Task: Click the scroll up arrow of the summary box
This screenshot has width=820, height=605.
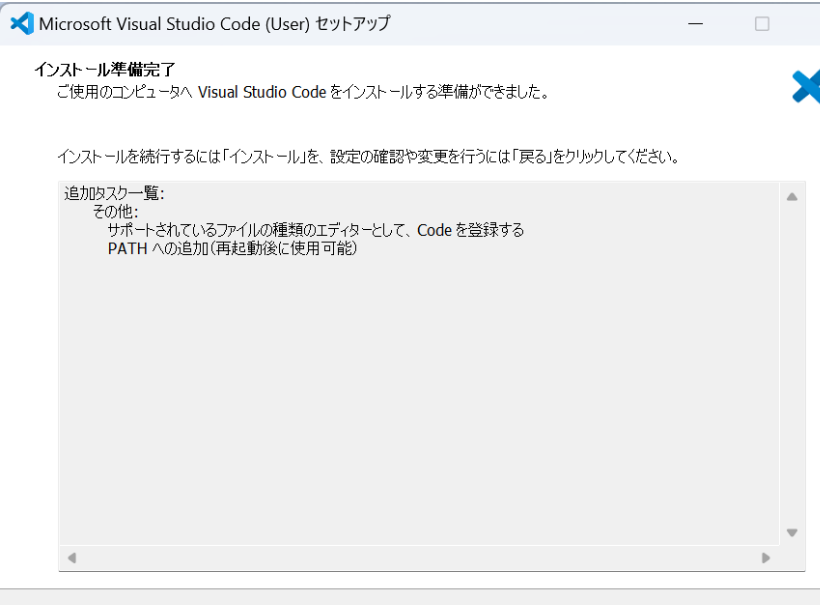Action: [792, 197]
